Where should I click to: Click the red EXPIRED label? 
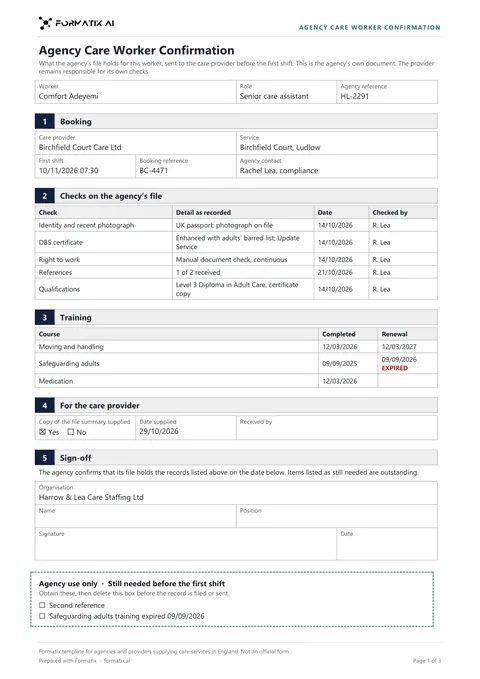pos(395,368)
